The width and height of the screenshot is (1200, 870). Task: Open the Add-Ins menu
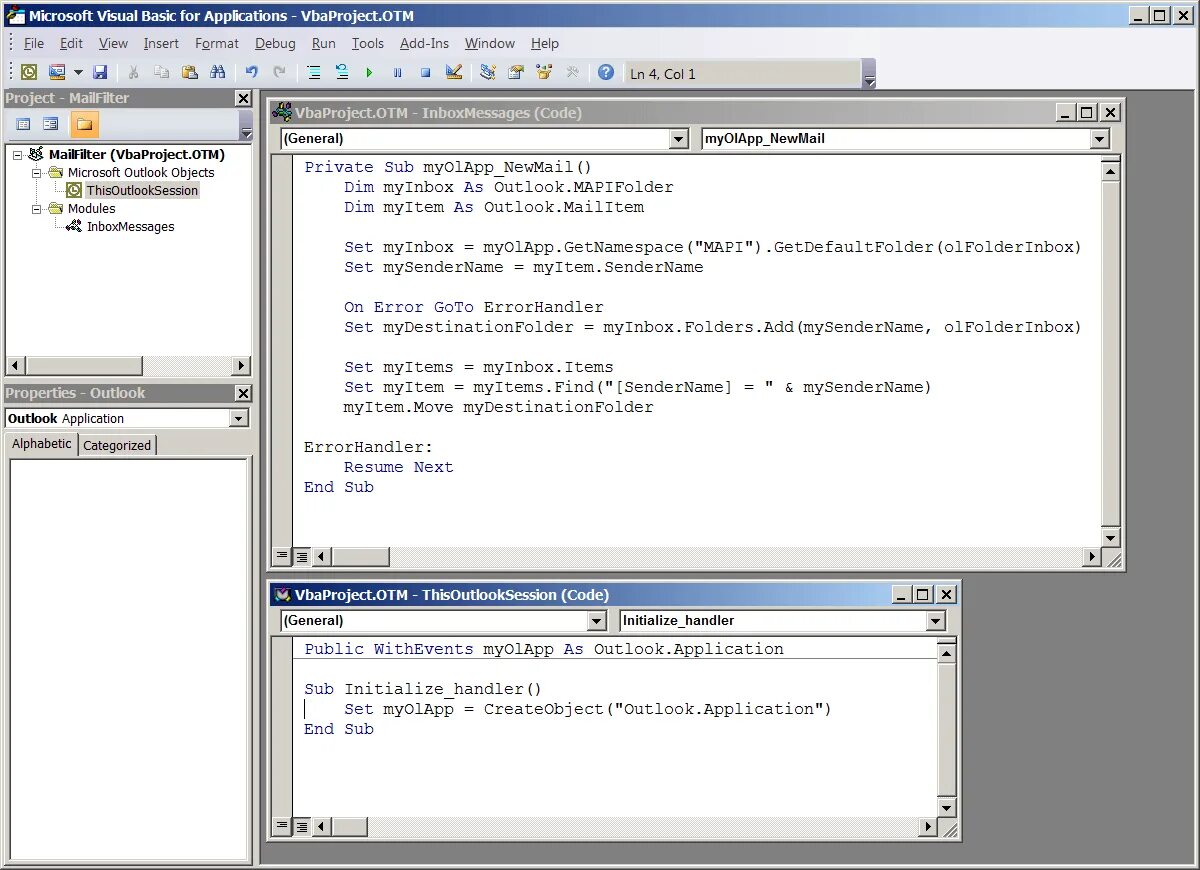click(x=424, y=43)
